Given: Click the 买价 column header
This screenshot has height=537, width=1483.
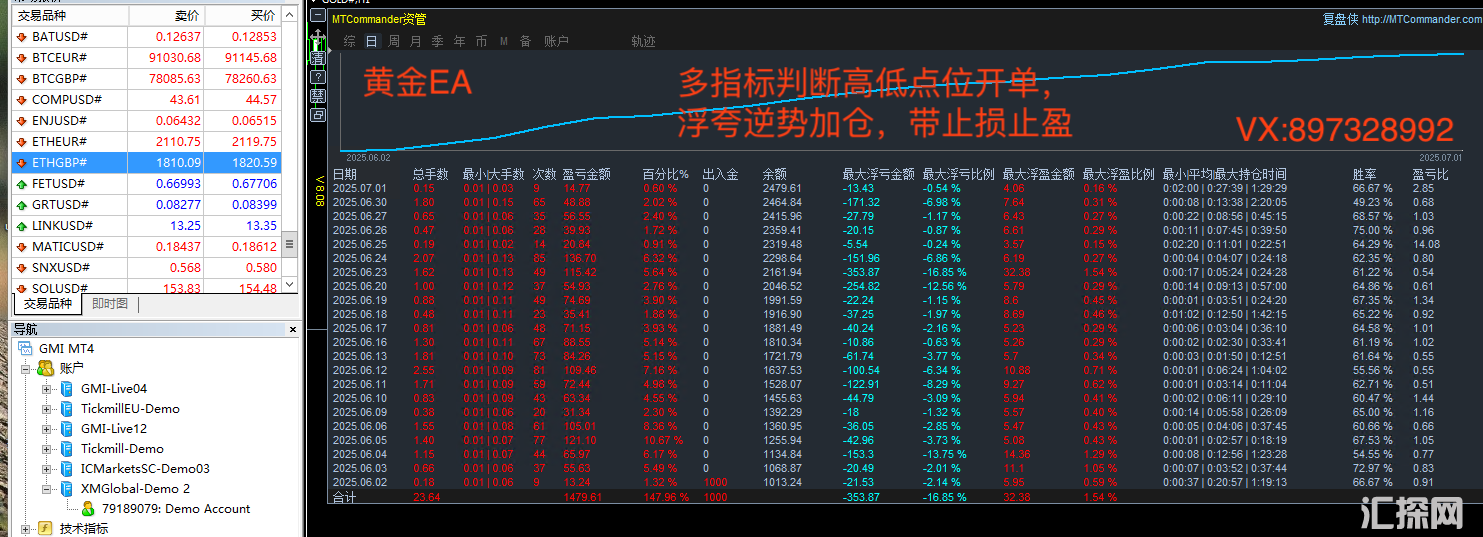Looking at the screenshot, I should (243, 16).
